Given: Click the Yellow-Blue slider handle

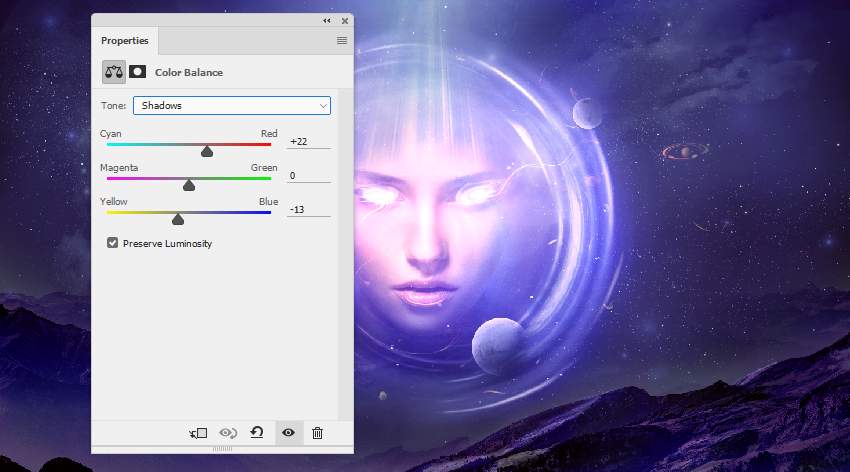Looking at the screenshot, I should tap(178, 219).
